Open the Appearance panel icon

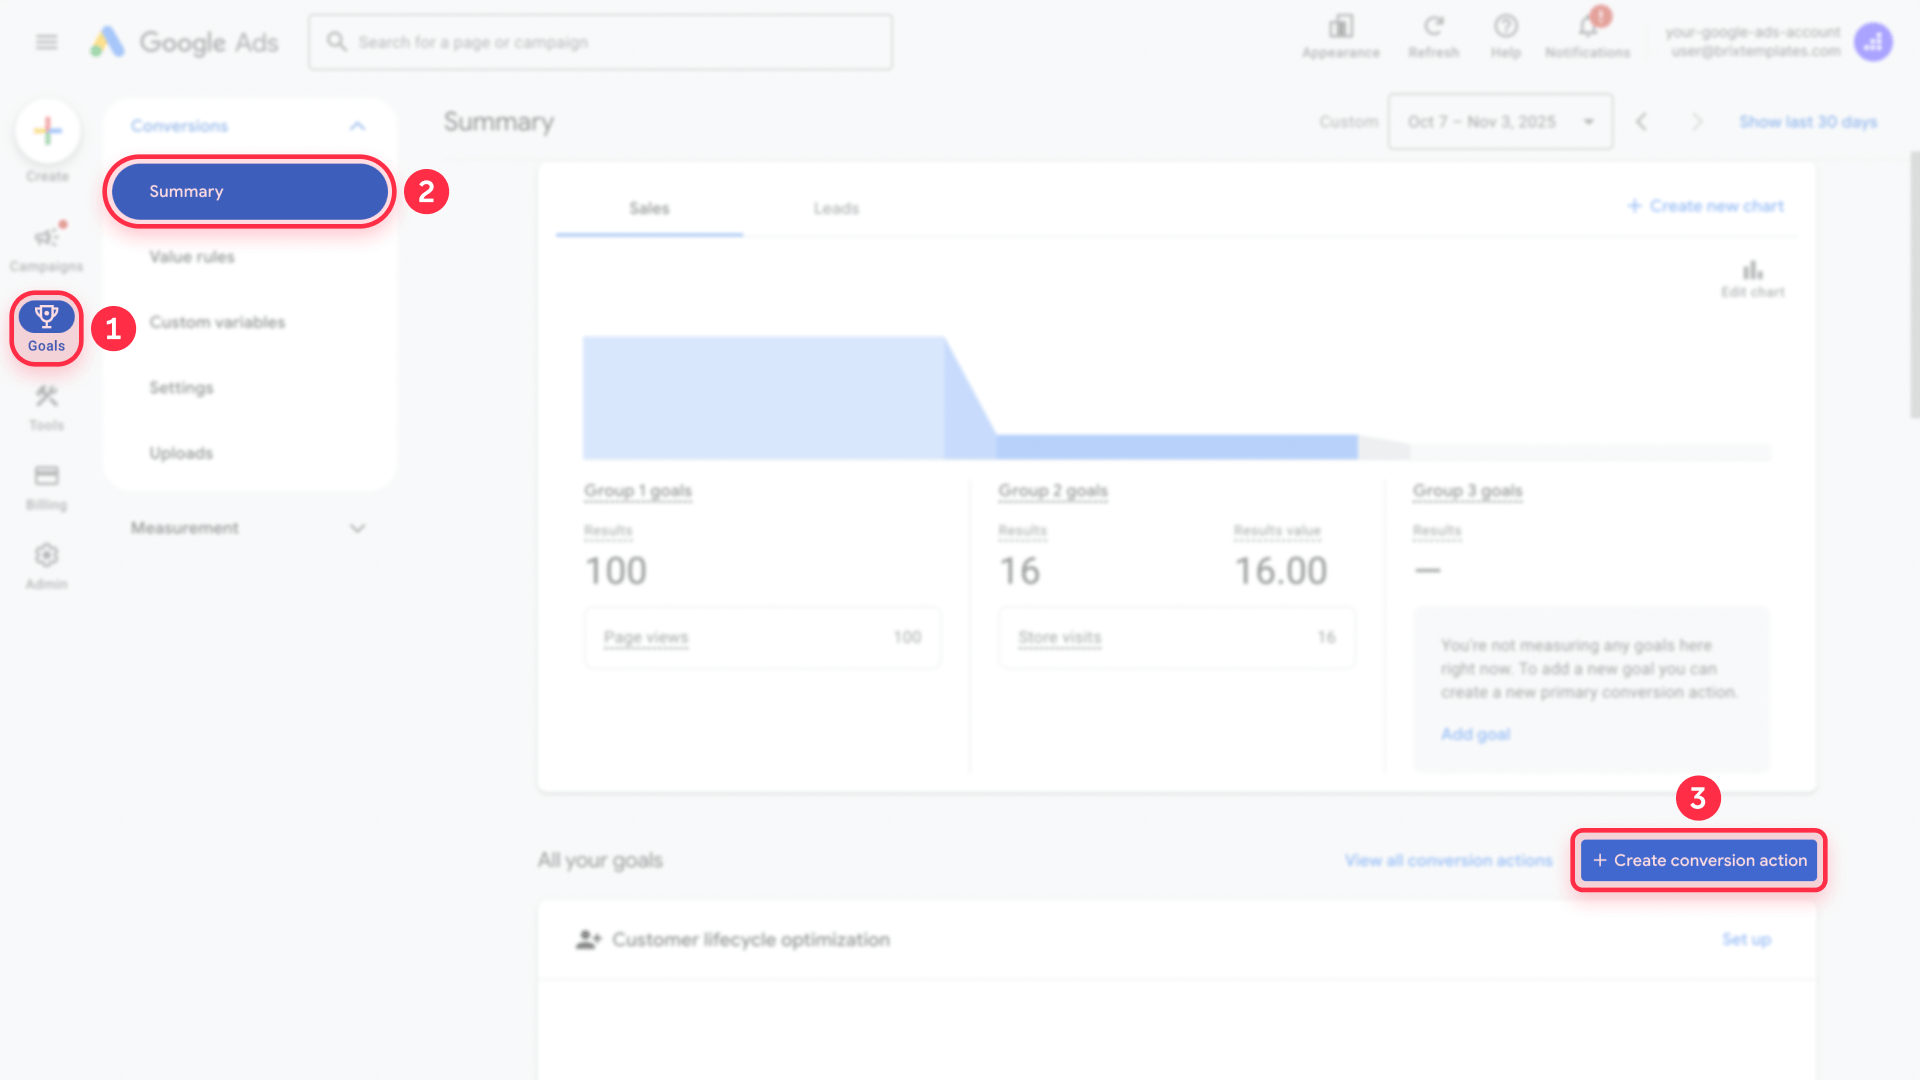[1341, 28]
